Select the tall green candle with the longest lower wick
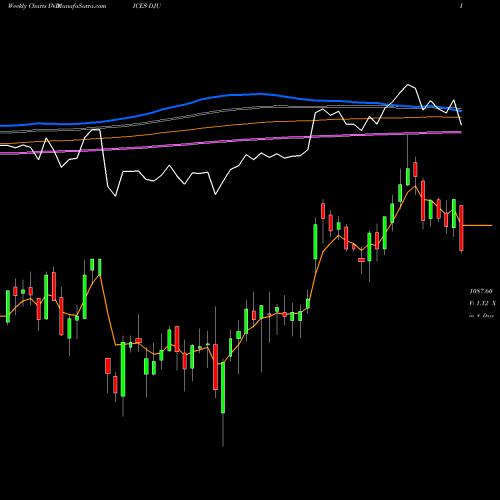The width and height of the screenshot is (500, 500). (223, 388)
